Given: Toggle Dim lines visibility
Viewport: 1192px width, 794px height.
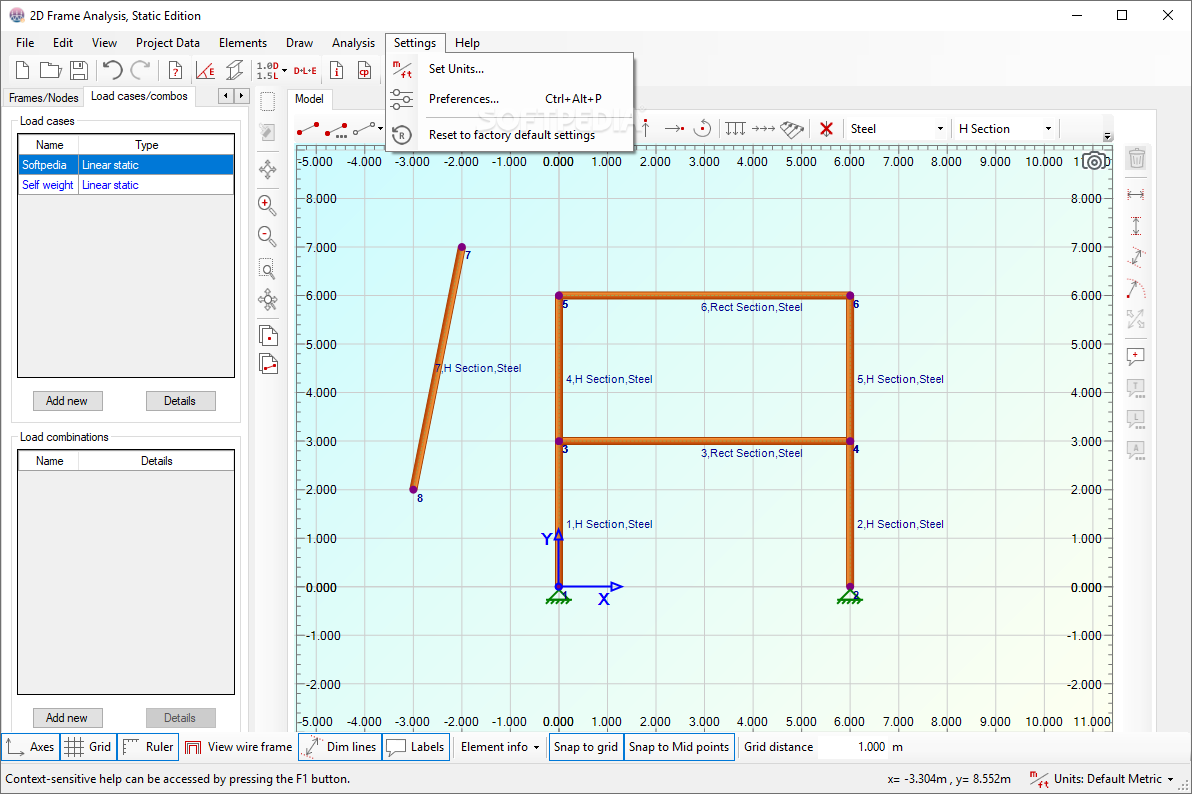Looking at the screenshot, I should coord(340,747).
